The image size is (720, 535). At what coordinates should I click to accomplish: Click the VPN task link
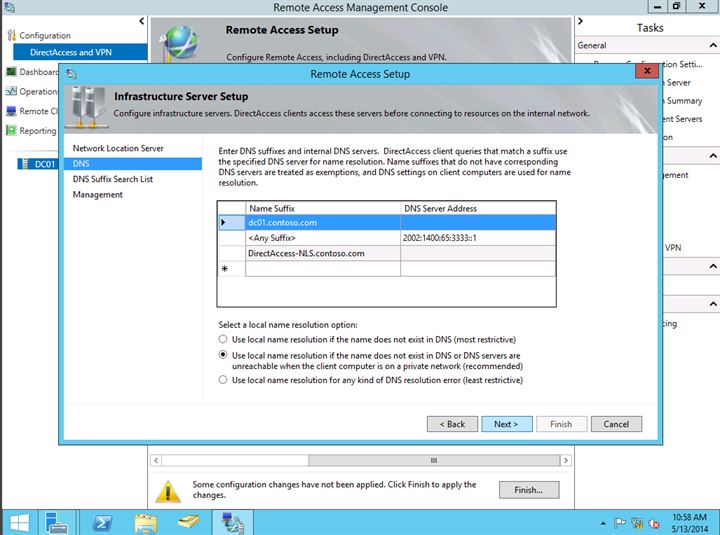coord(673,248)
